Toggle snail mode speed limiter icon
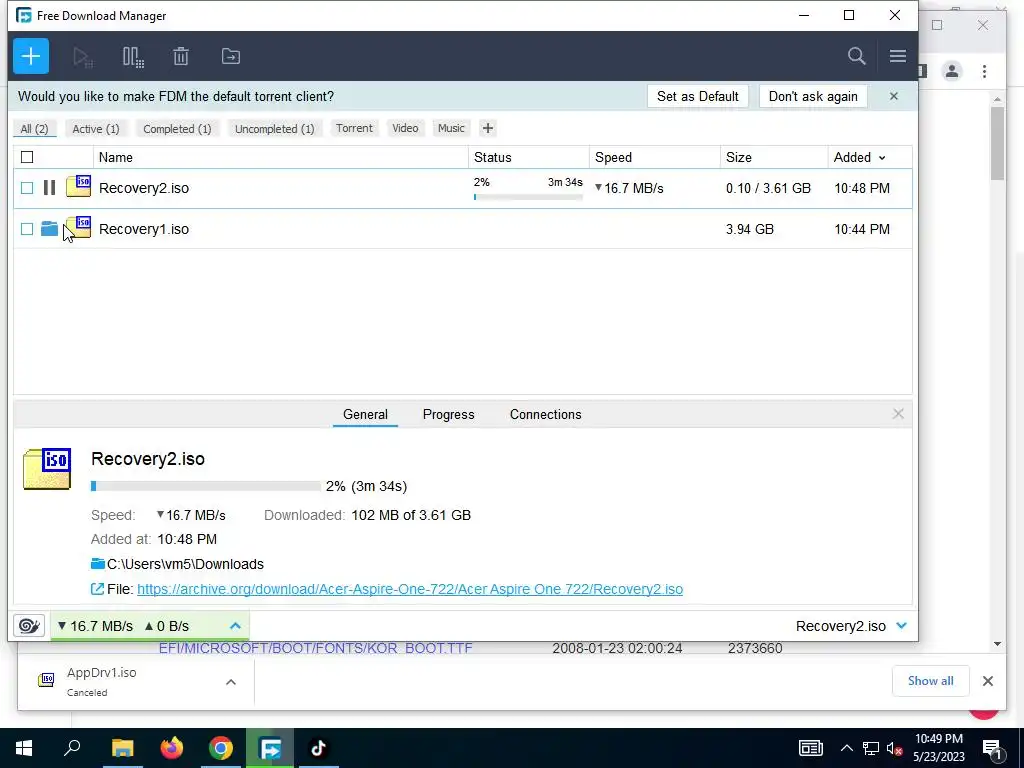 pos(29,626)
